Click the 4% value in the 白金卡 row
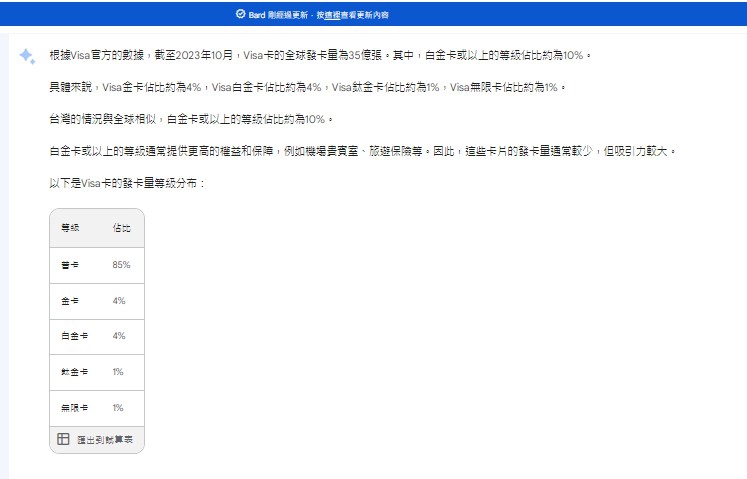Screen dimensions: 747x479 point(119,336)
